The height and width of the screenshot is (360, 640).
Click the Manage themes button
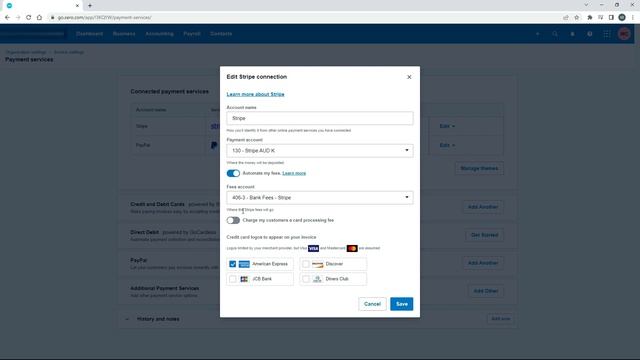coord(479,169)
